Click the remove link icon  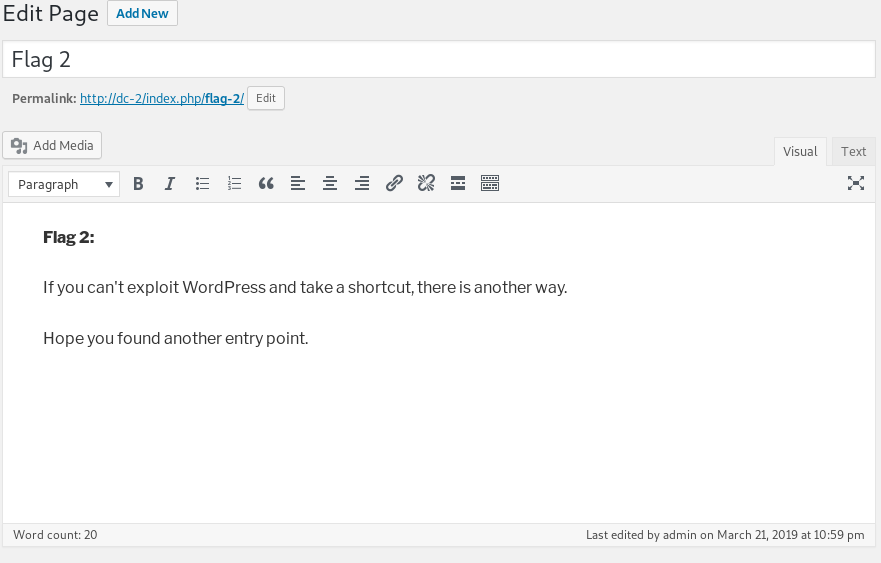tap(426, 184)
